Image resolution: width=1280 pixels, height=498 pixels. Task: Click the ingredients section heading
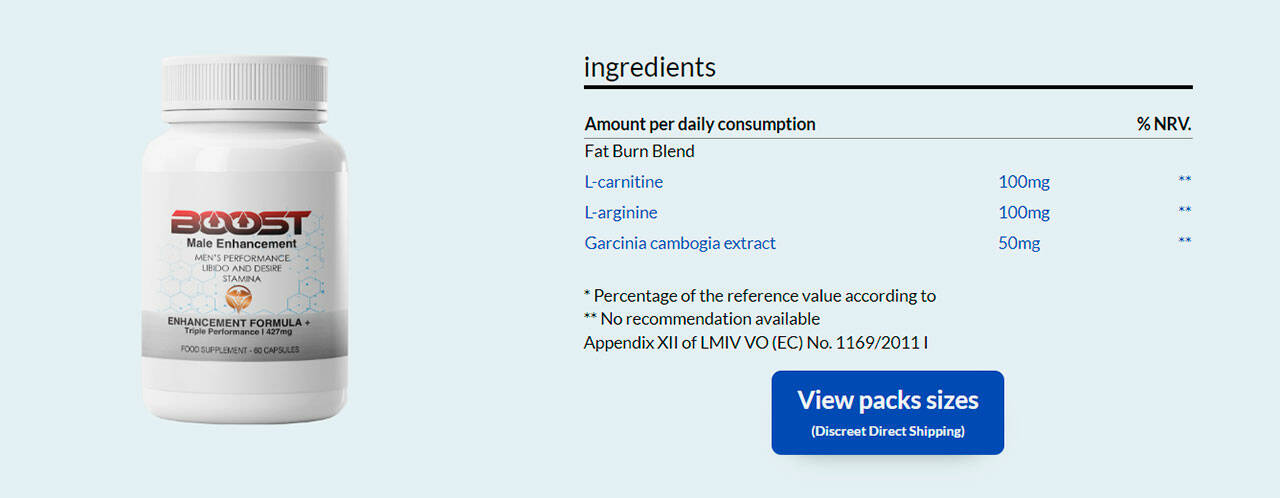point(650,67)
